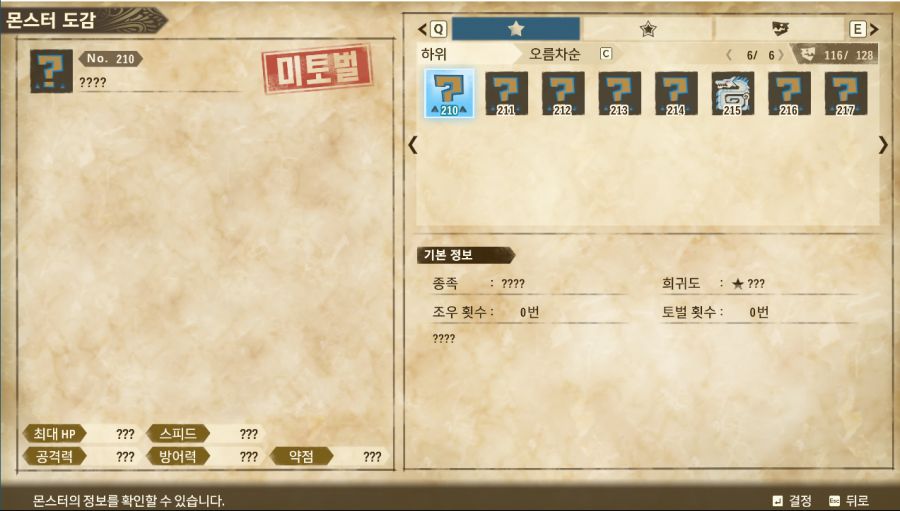Show previous monster row using left chevron

(x=413, y=145)
